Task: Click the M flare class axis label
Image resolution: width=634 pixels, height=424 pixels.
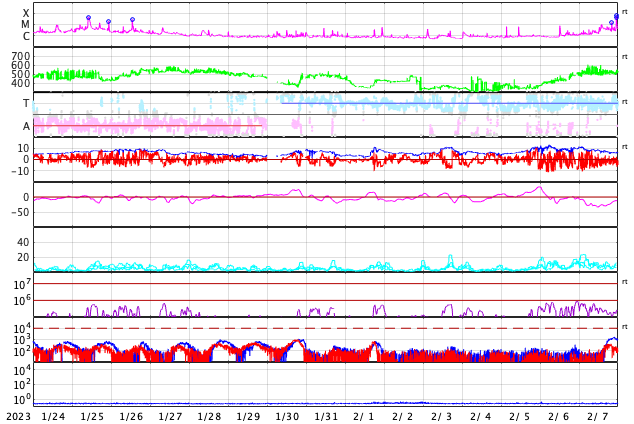Action: click(25, 25)
